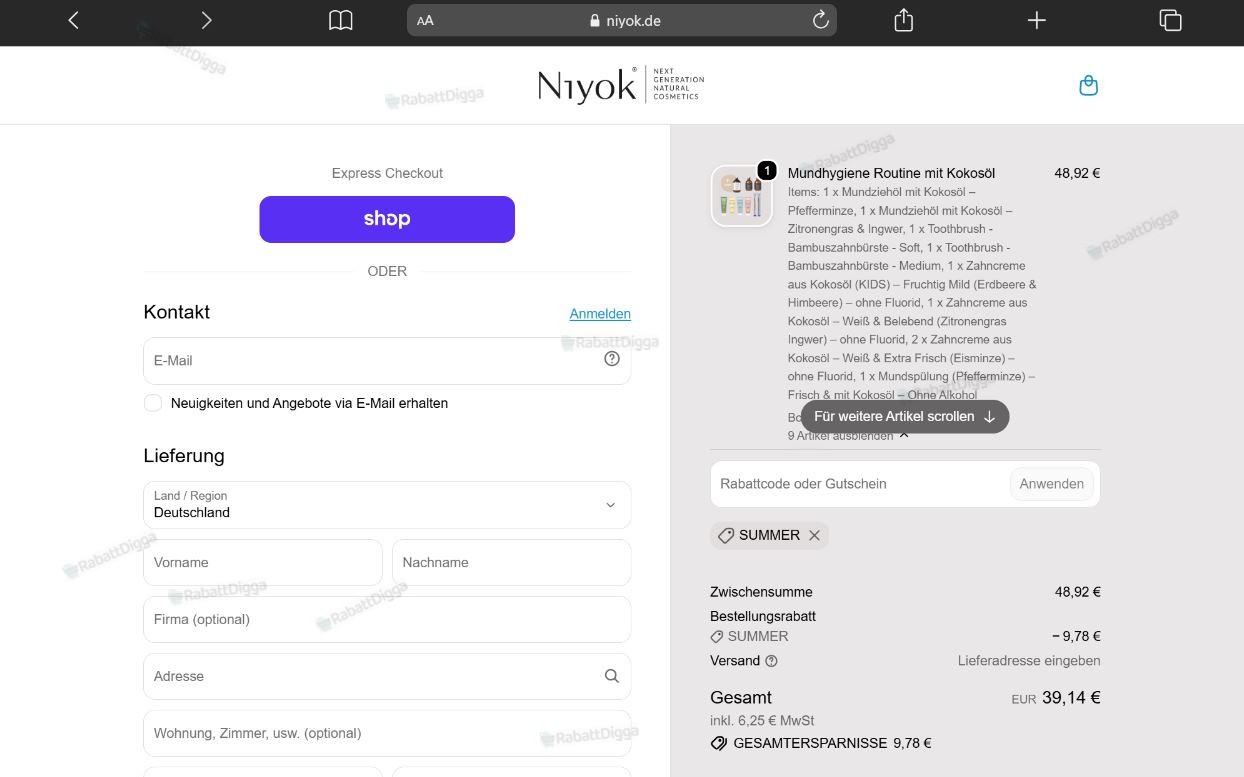Click product title Mundhygiene Routine mit Kokosöl
Screen dimensions: 1244x777
click(x=891, y=173)
